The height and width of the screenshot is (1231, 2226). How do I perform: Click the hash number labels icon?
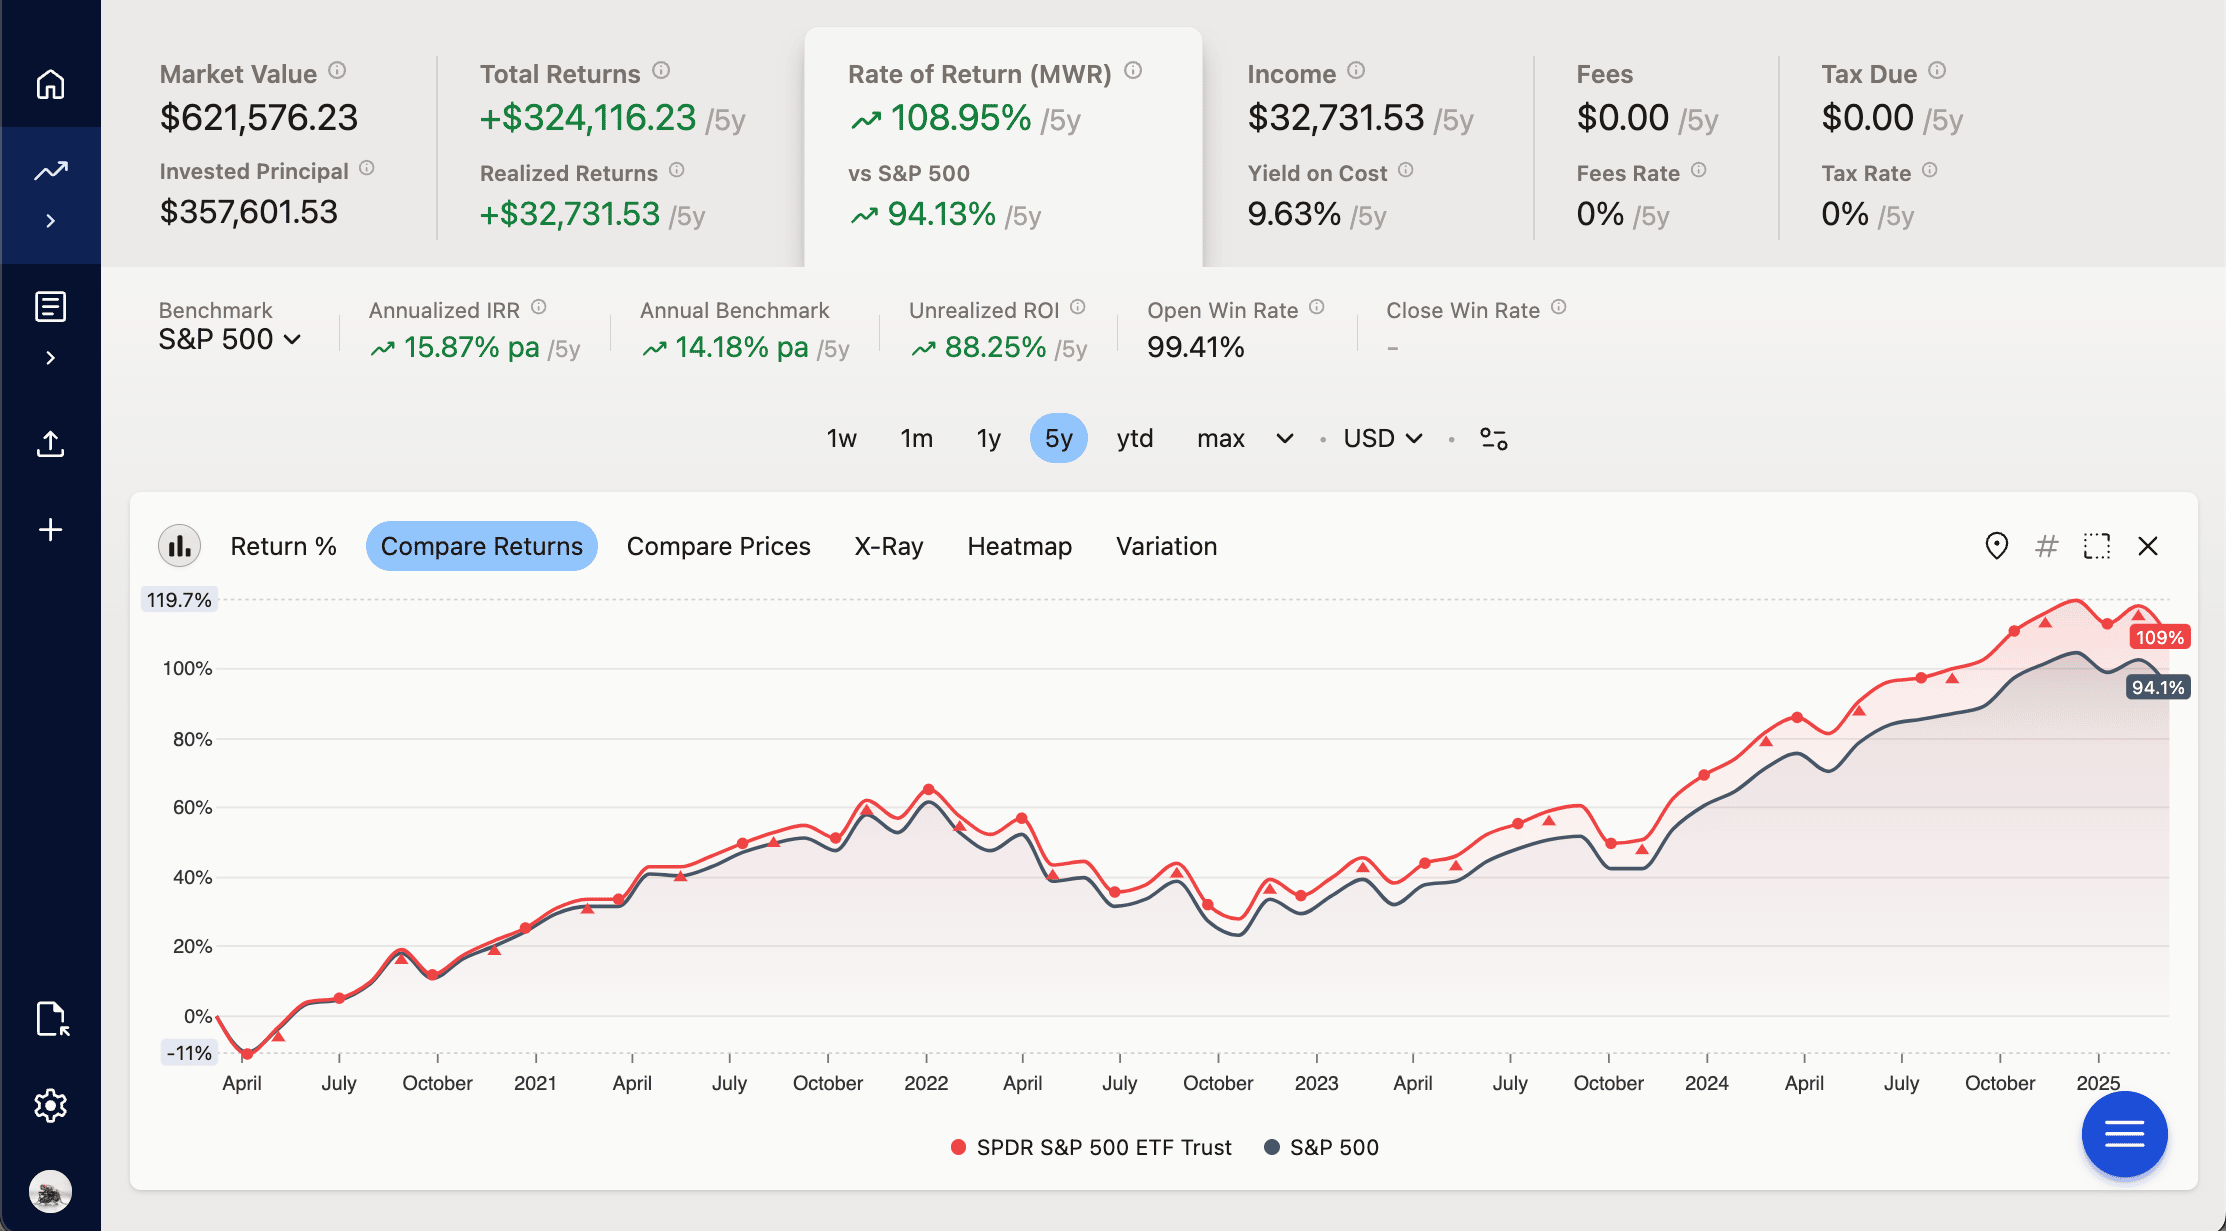point(2046,546)
